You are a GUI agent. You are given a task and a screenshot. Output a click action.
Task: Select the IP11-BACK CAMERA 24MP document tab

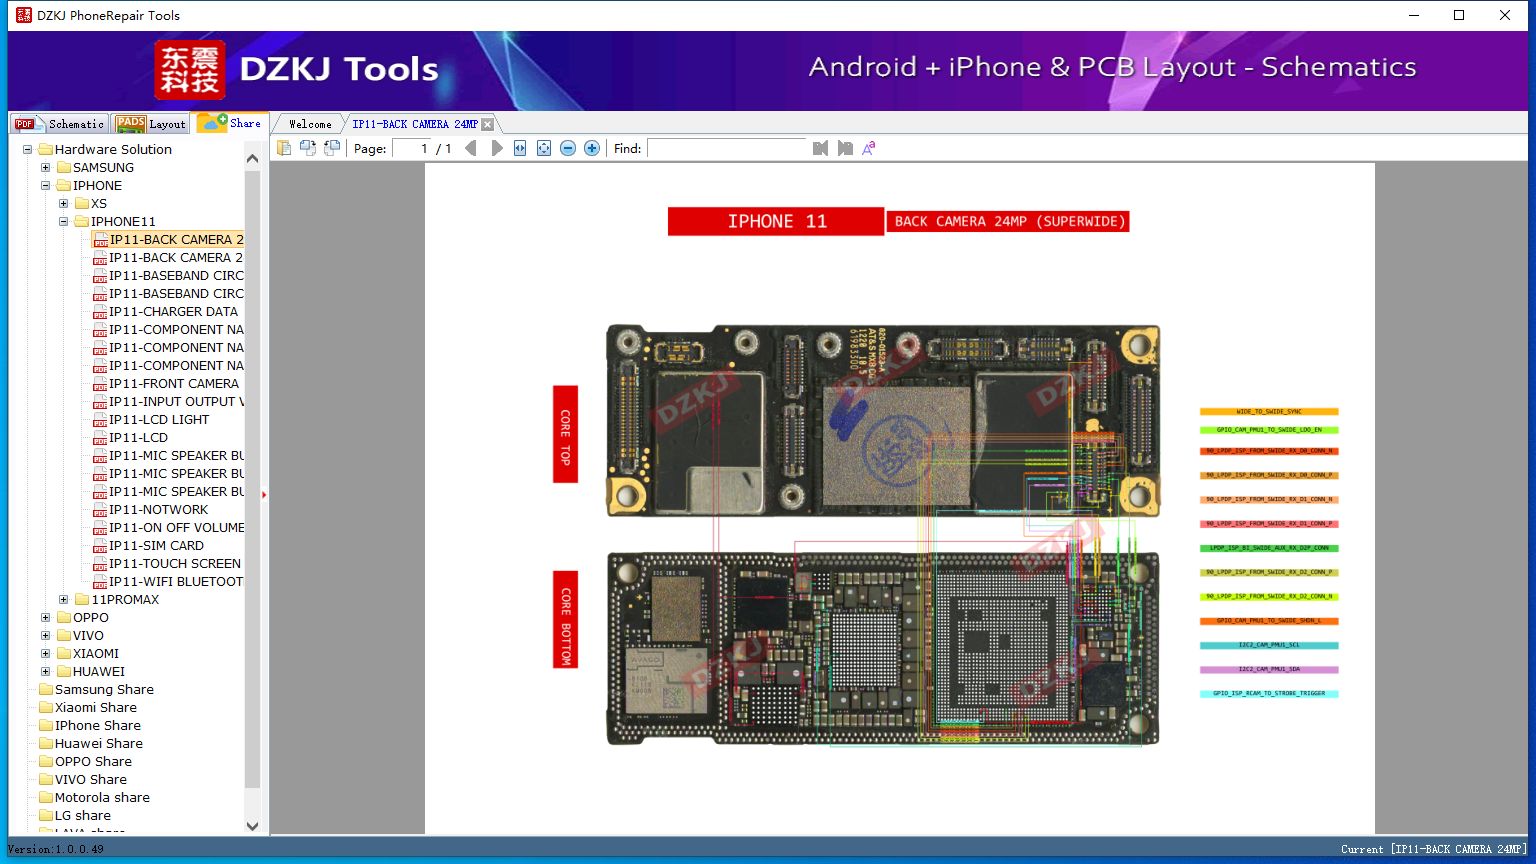tap(415, 124)
